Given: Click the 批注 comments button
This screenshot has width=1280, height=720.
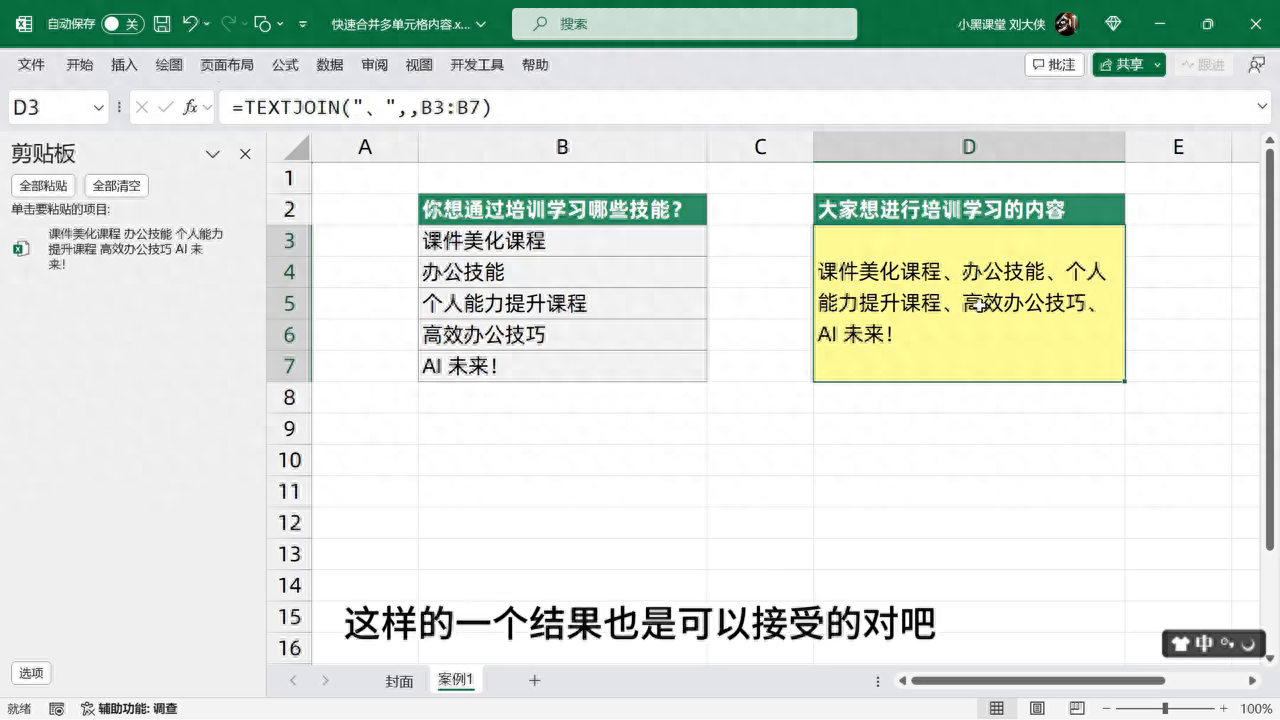Looking at the screenshot, I should point(1055,65).
